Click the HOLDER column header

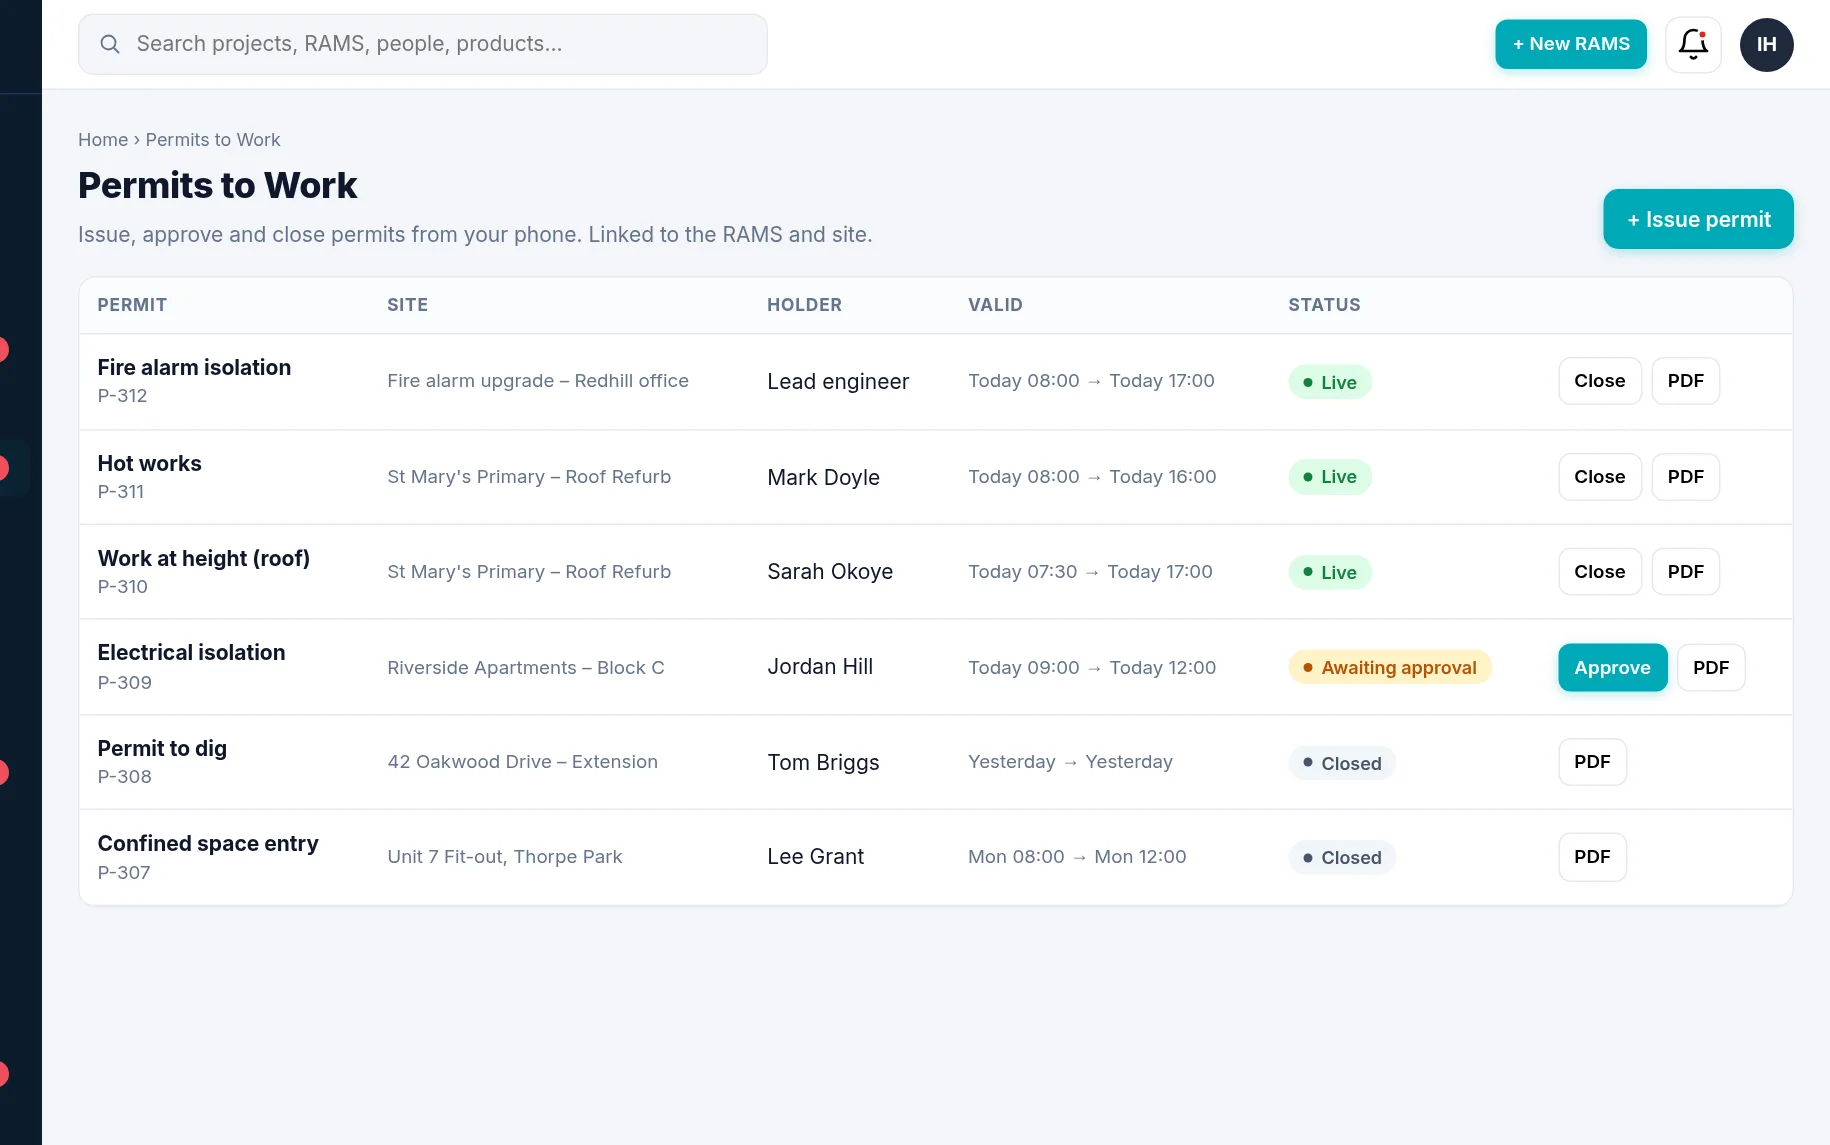pos(805,305)
